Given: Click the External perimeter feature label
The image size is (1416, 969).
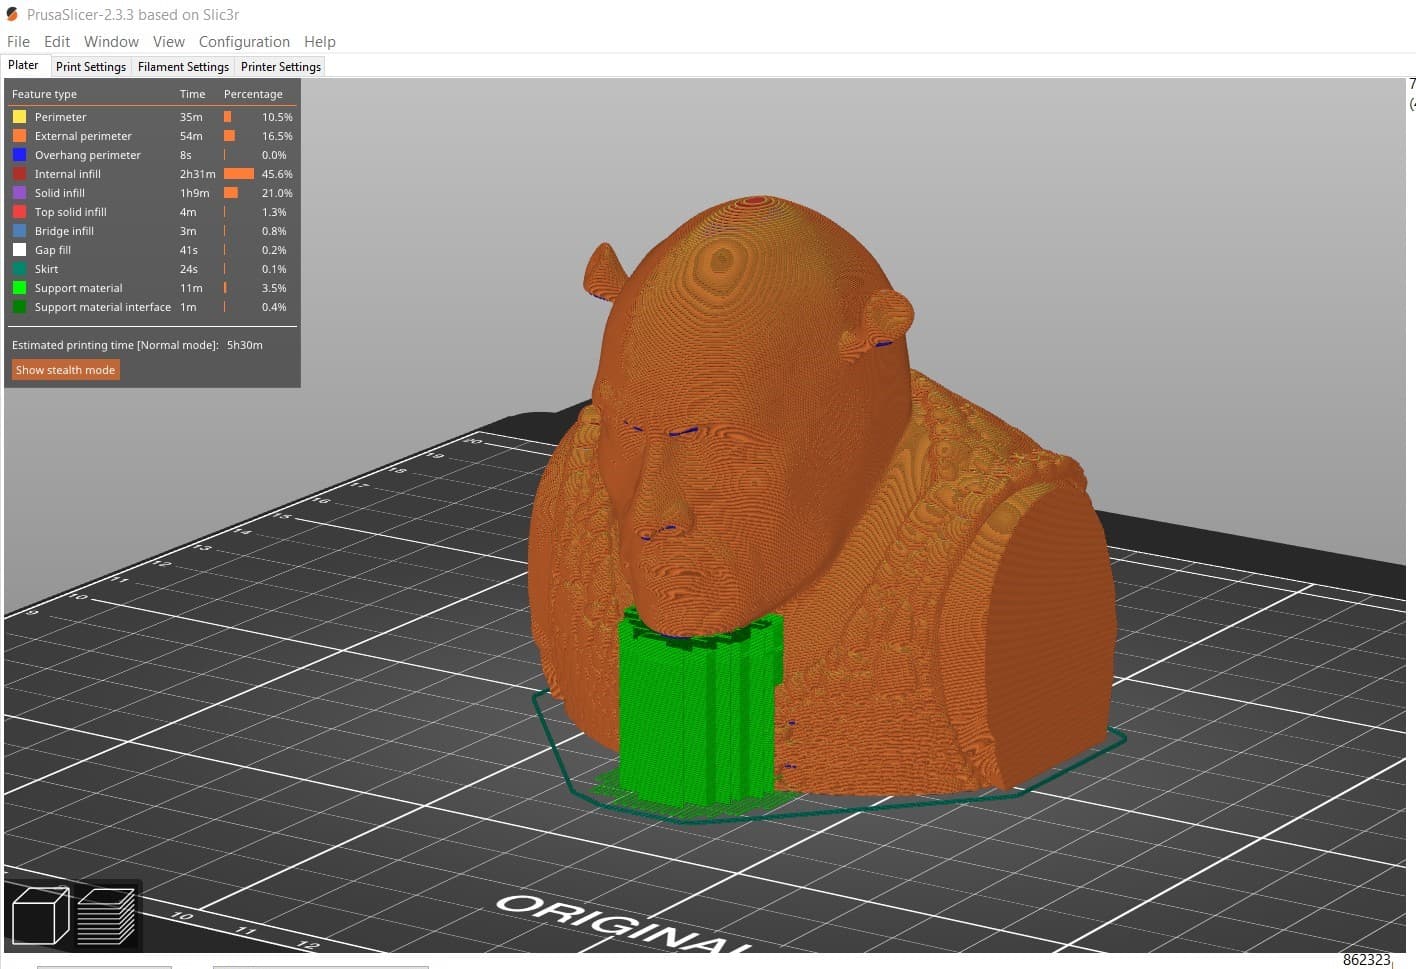Looking at the screenshot, I should click(83, 136).
